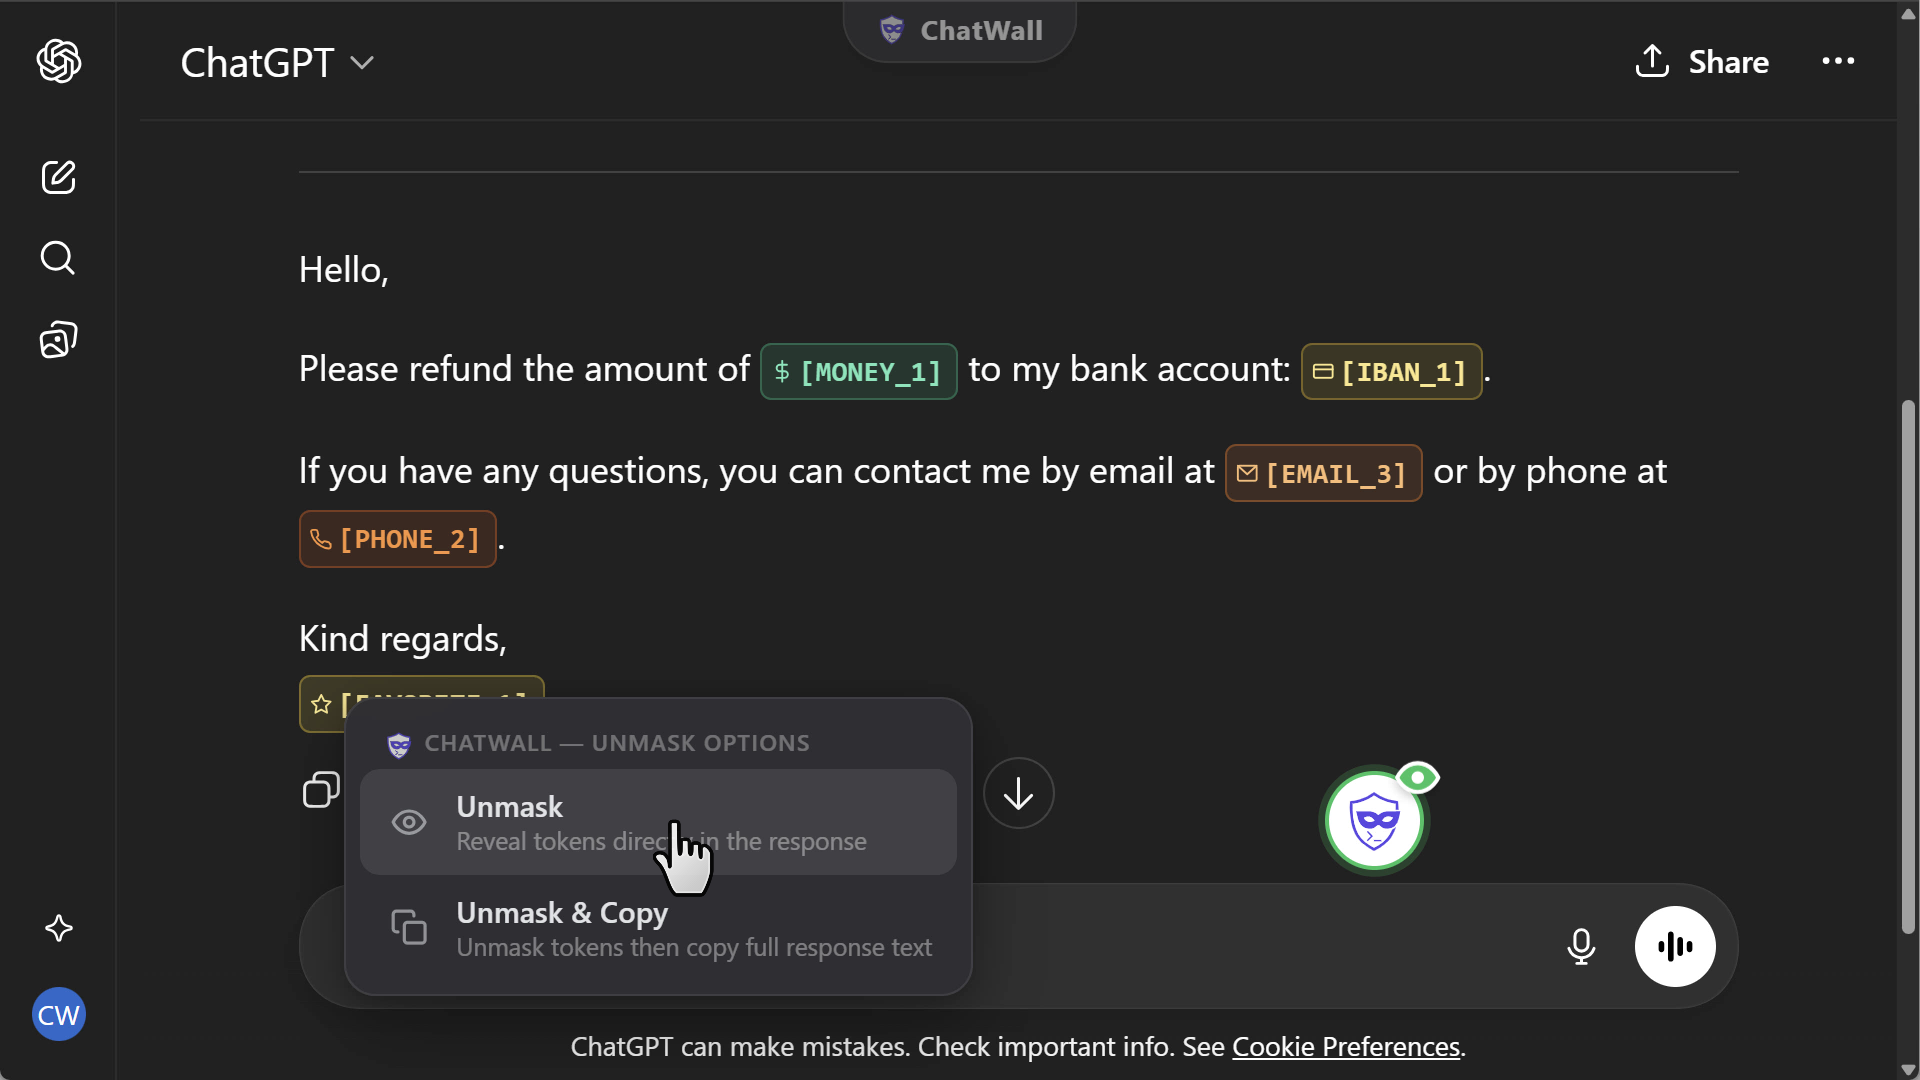Reveal the masked [MONEY_1] token
Viewport: 1920px width, 1080px height.
point(858,371)
